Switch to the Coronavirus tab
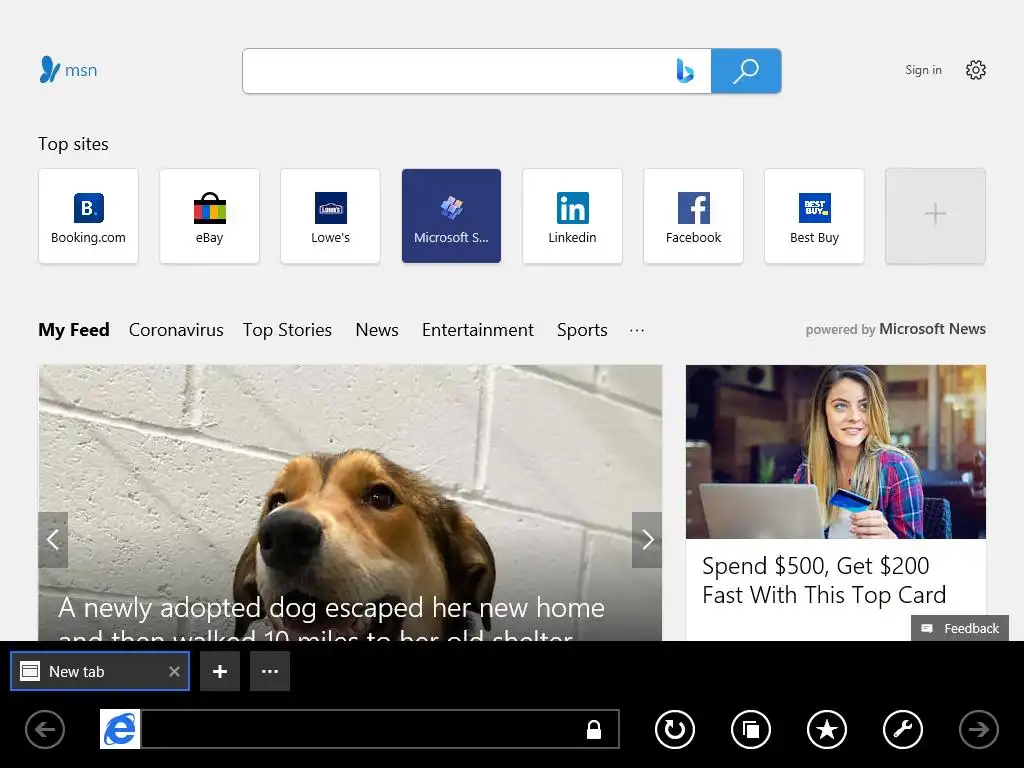Image resolution: width=1024 pixels, height=768 pixels. [x=176, y=330]
